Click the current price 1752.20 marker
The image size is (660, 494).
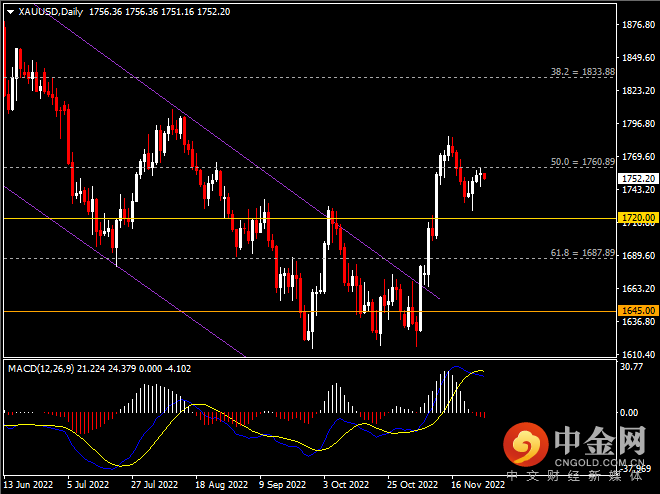[637, 178]
